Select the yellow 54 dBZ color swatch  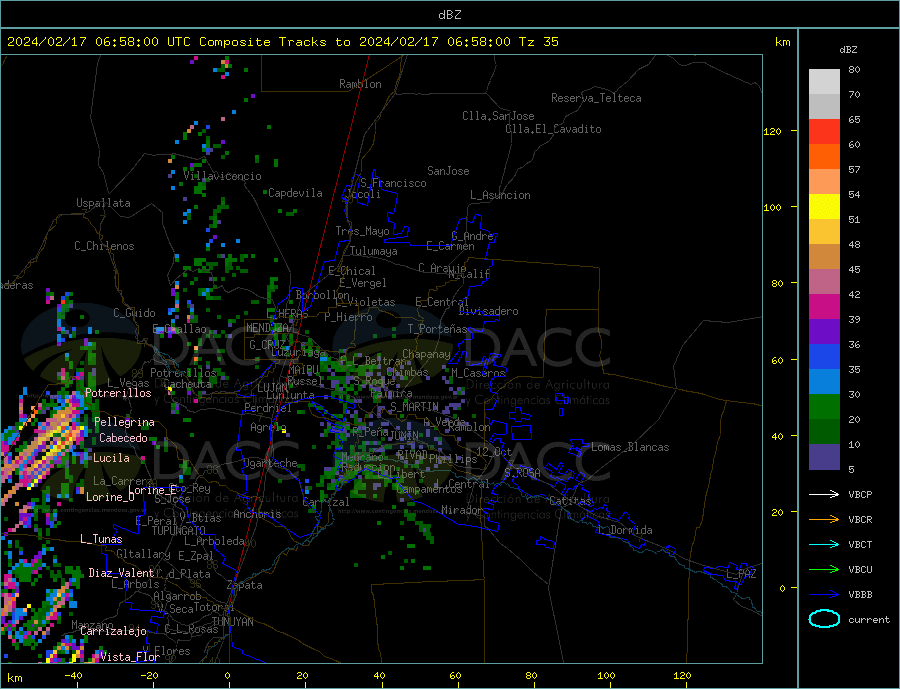pos(824,207)
